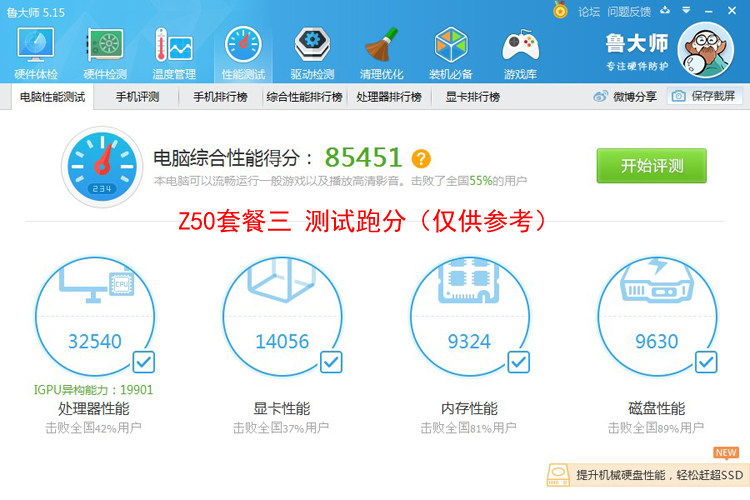Click 击败全国42%用户 text
750x500 pixels.
[x=93, y=428]
